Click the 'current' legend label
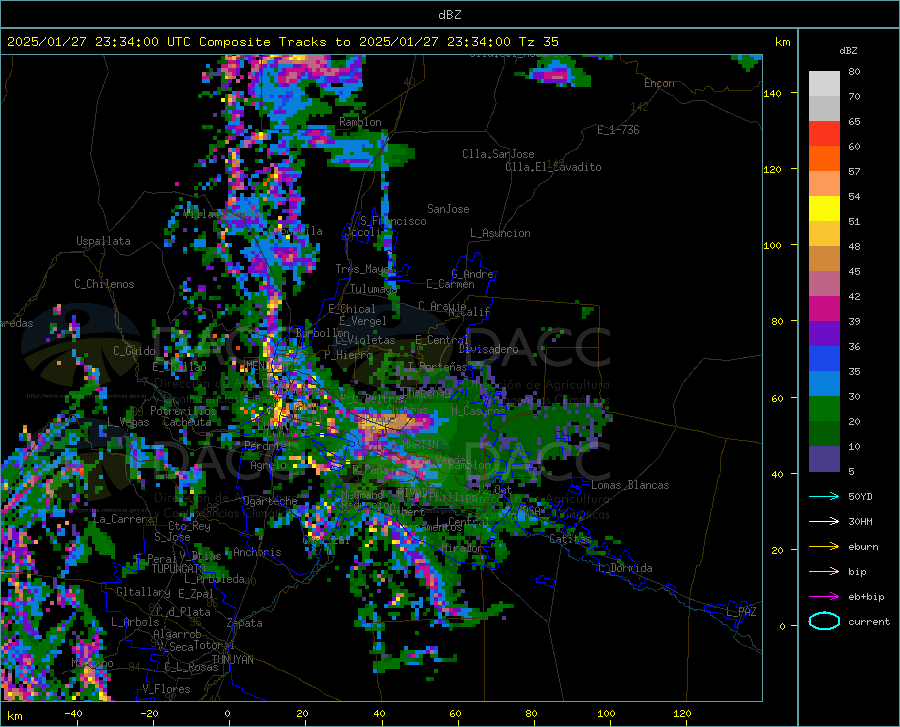The width and height of the screenshot is (900, 727). click(x=869, y=622)
